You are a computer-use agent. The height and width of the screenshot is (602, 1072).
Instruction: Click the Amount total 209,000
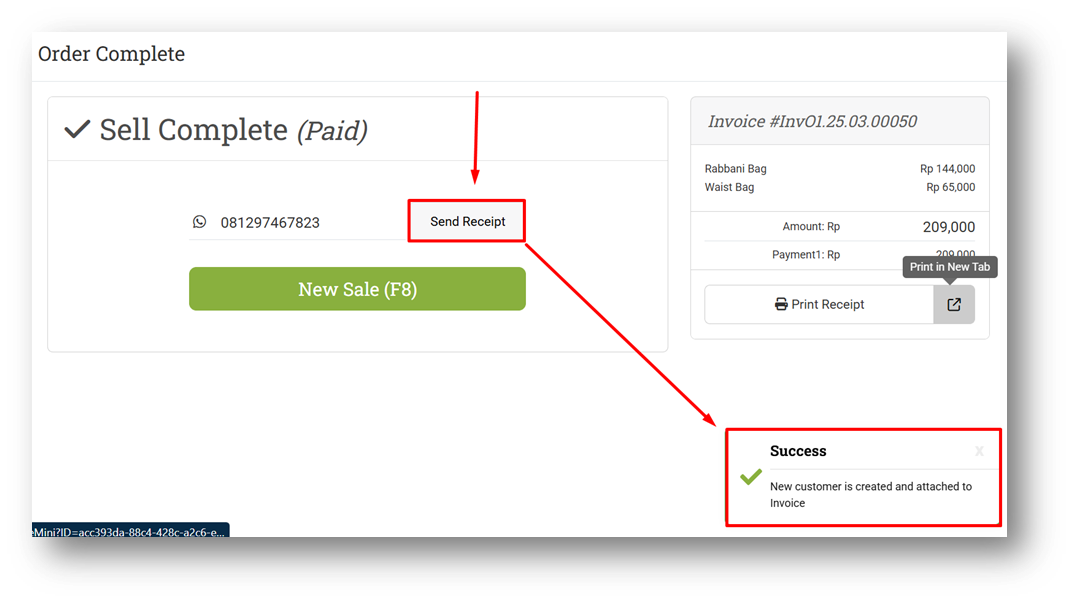point(948,227)
